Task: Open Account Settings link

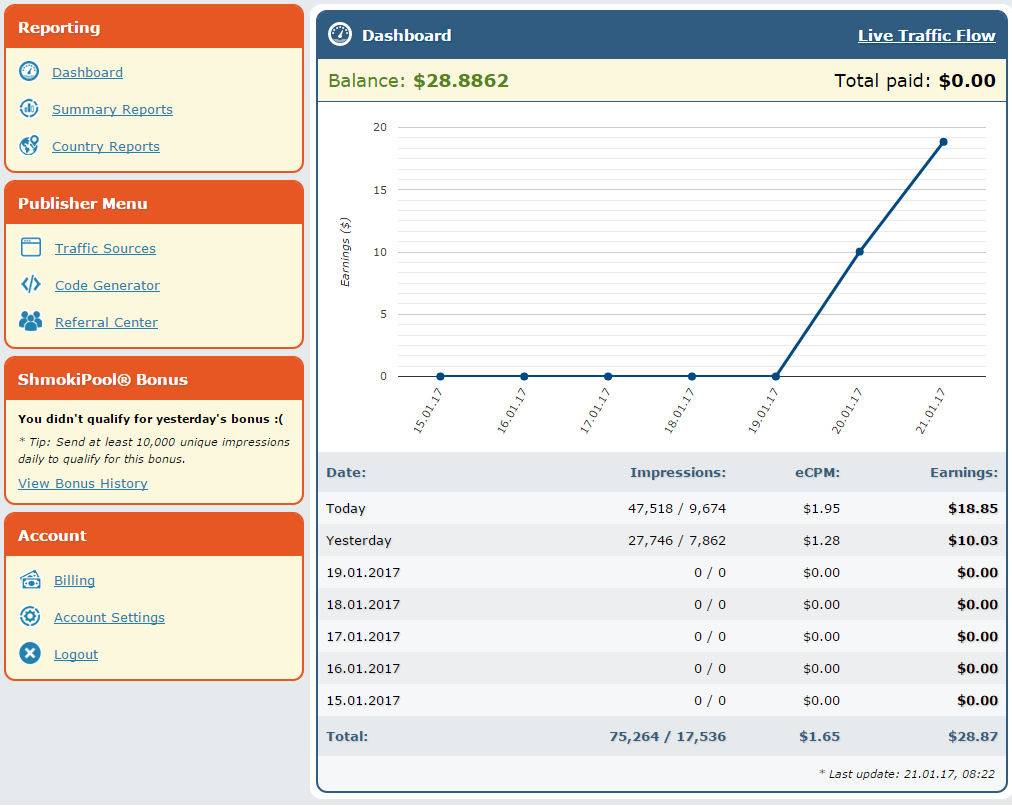Action: [x=109, y=618]
